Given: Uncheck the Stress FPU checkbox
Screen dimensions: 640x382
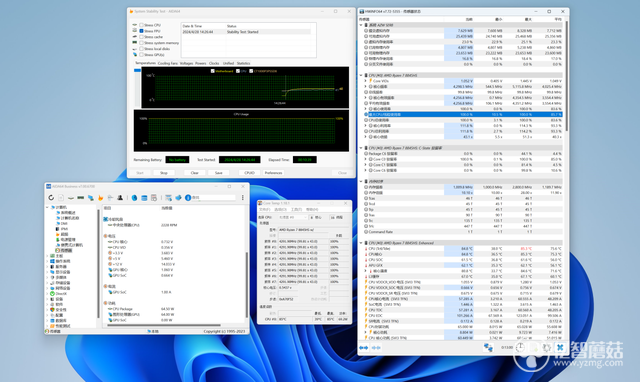Looking at the screenshot, I should [141, 31].
